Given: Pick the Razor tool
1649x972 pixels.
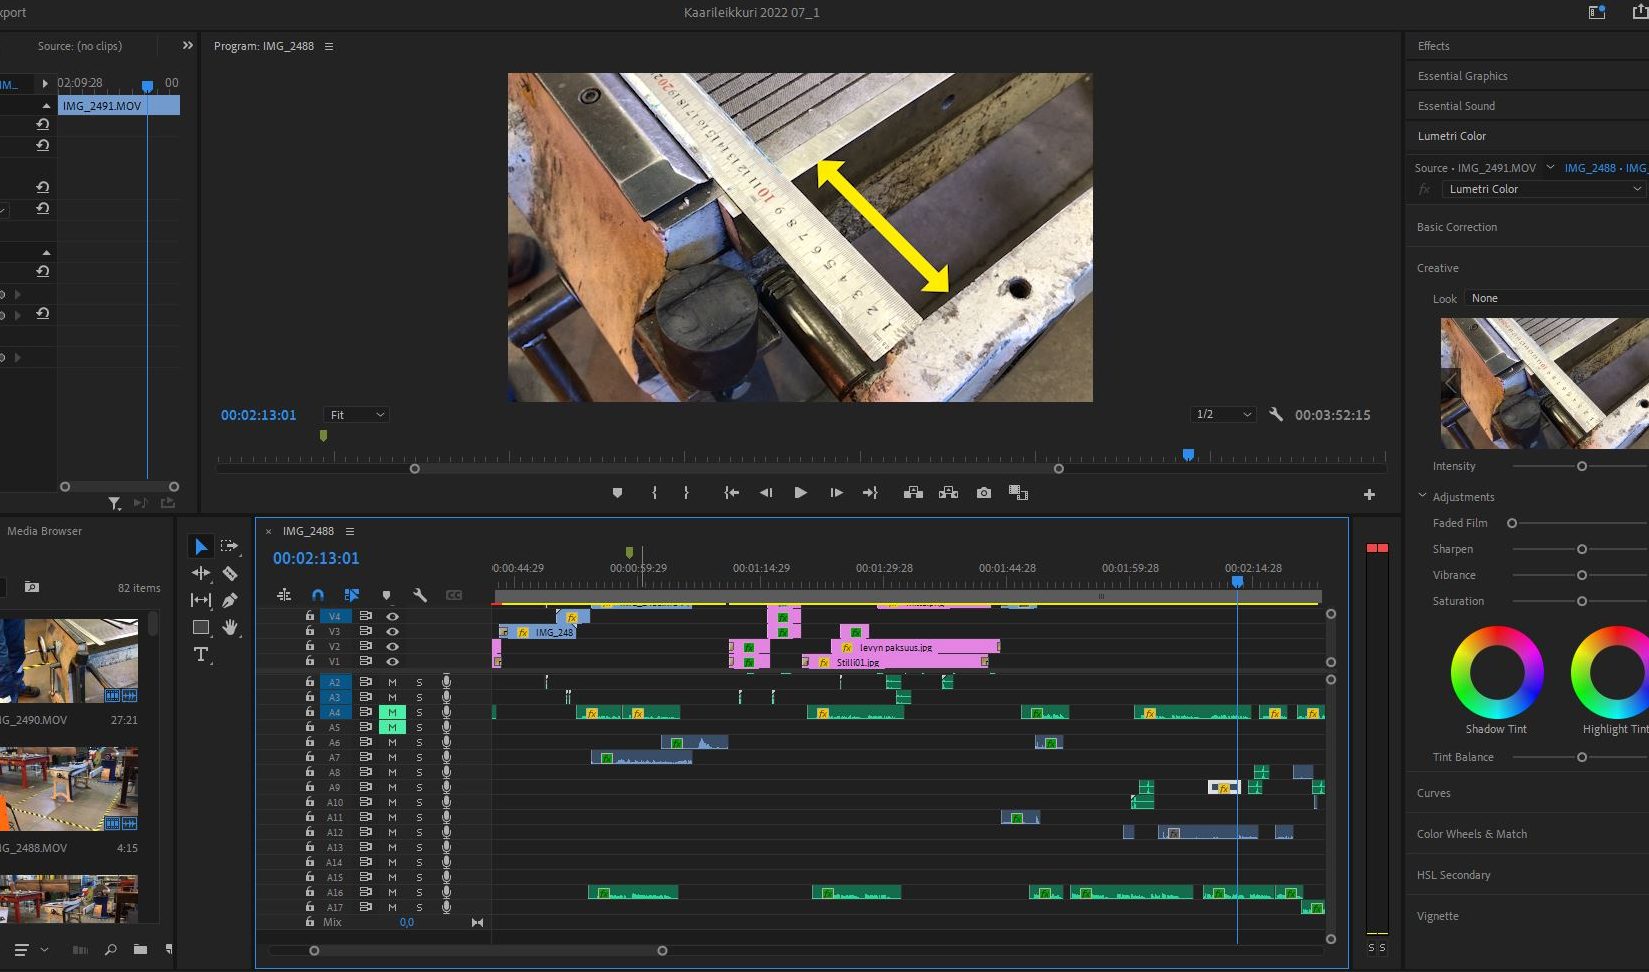Looking at the screenshot, I should [230, 573].
